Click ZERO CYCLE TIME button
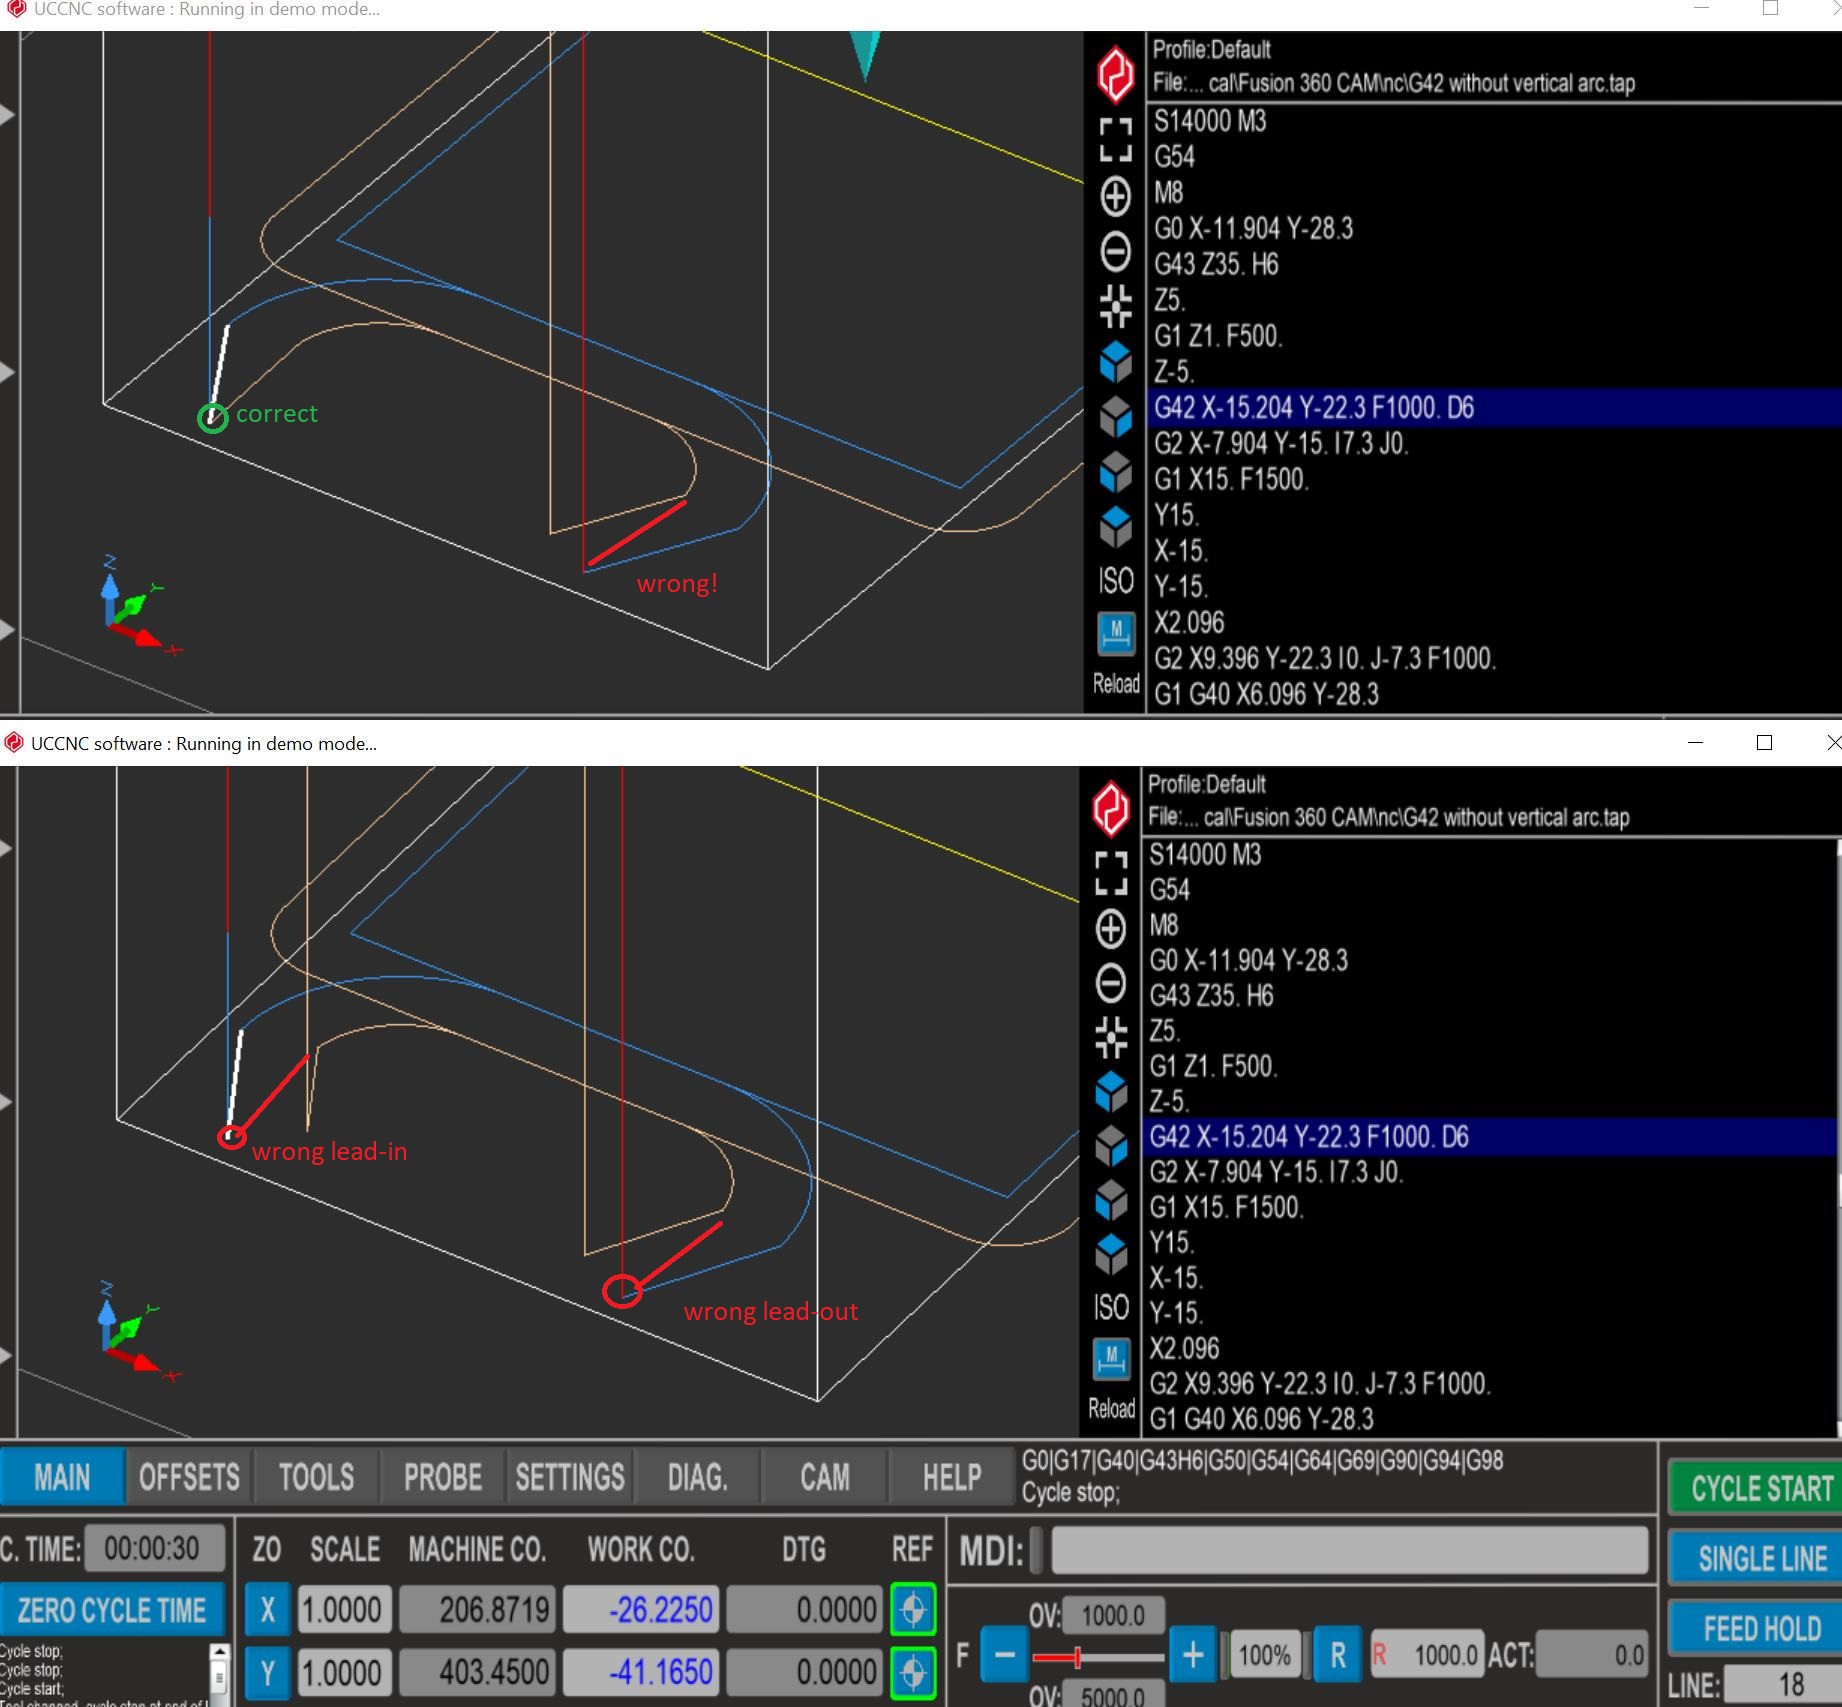Screen dimensions: 1842x1707 coord(112,1609)
